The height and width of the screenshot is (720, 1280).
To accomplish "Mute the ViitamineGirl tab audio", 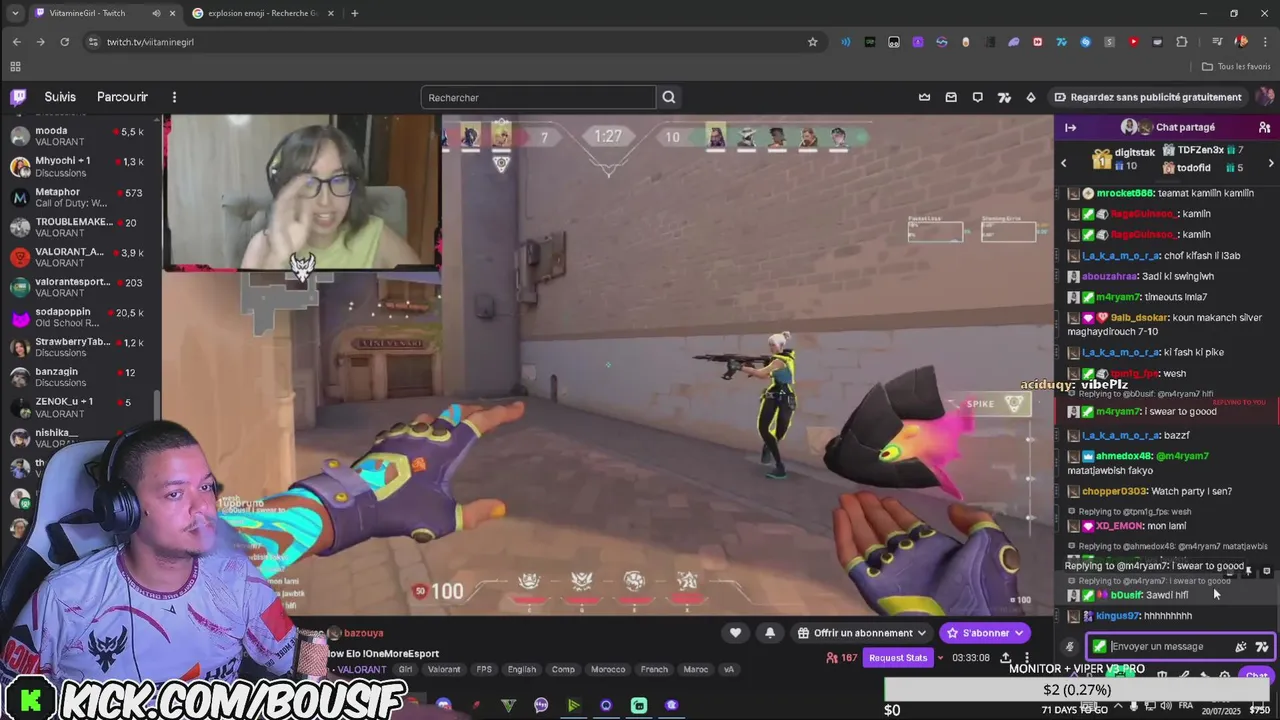I will tap(156, 13).
